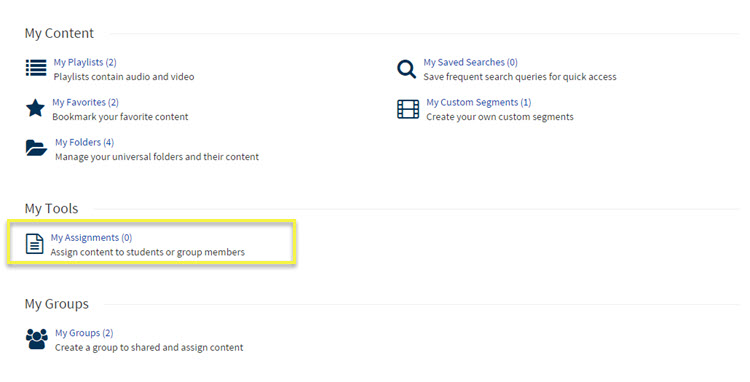The height and width of the screenshot is (382, 750).
Task: Open My Assignments (0) link
Action: [91, 238]
